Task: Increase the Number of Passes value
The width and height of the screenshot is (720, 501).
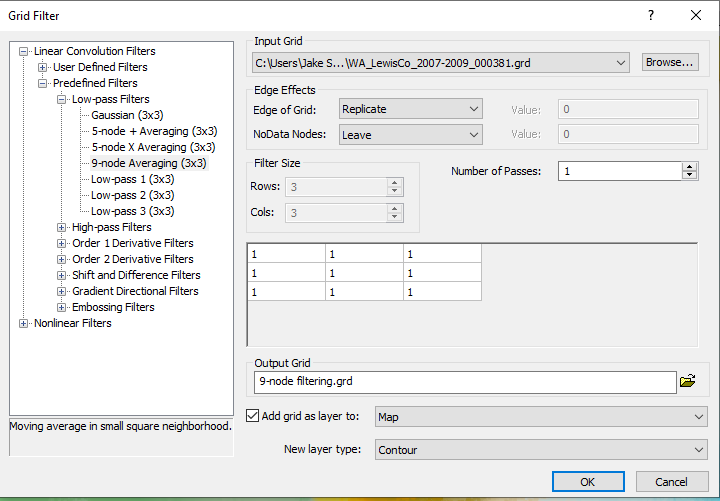Action: click(690, 167)
